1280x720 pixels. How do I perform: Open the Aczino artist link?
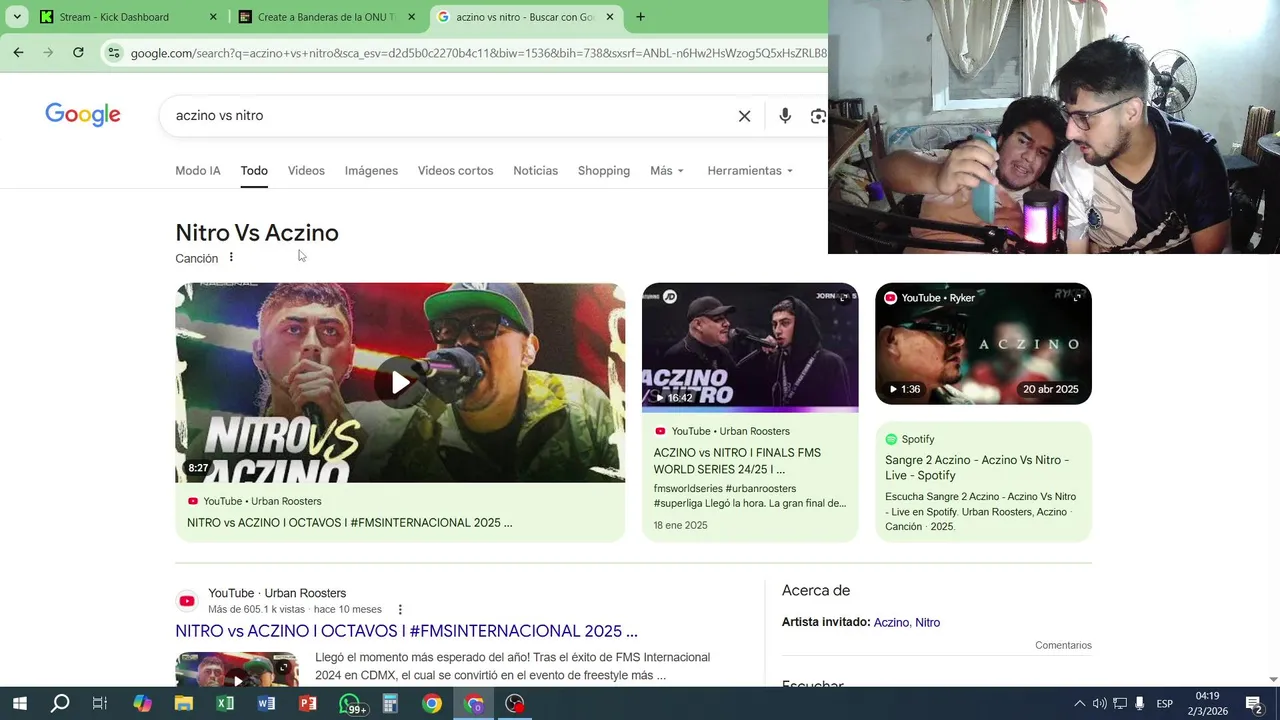tap(891, 622)
